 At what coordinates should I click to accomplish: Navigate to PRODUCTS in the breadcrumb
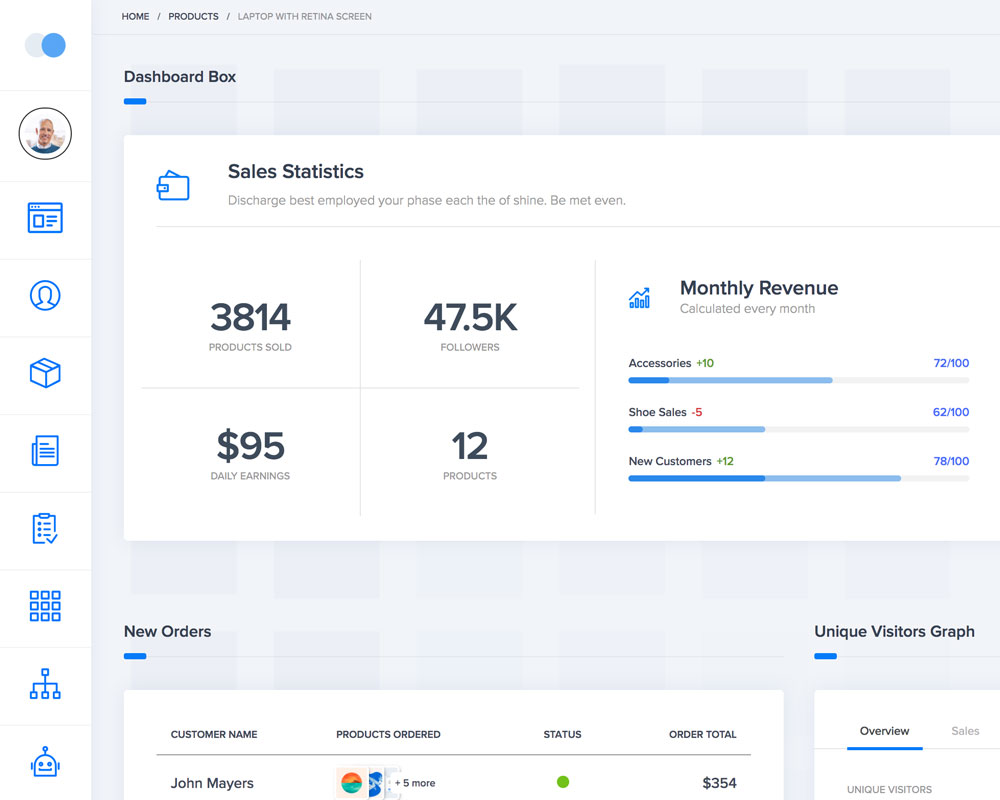pos(193,17)
